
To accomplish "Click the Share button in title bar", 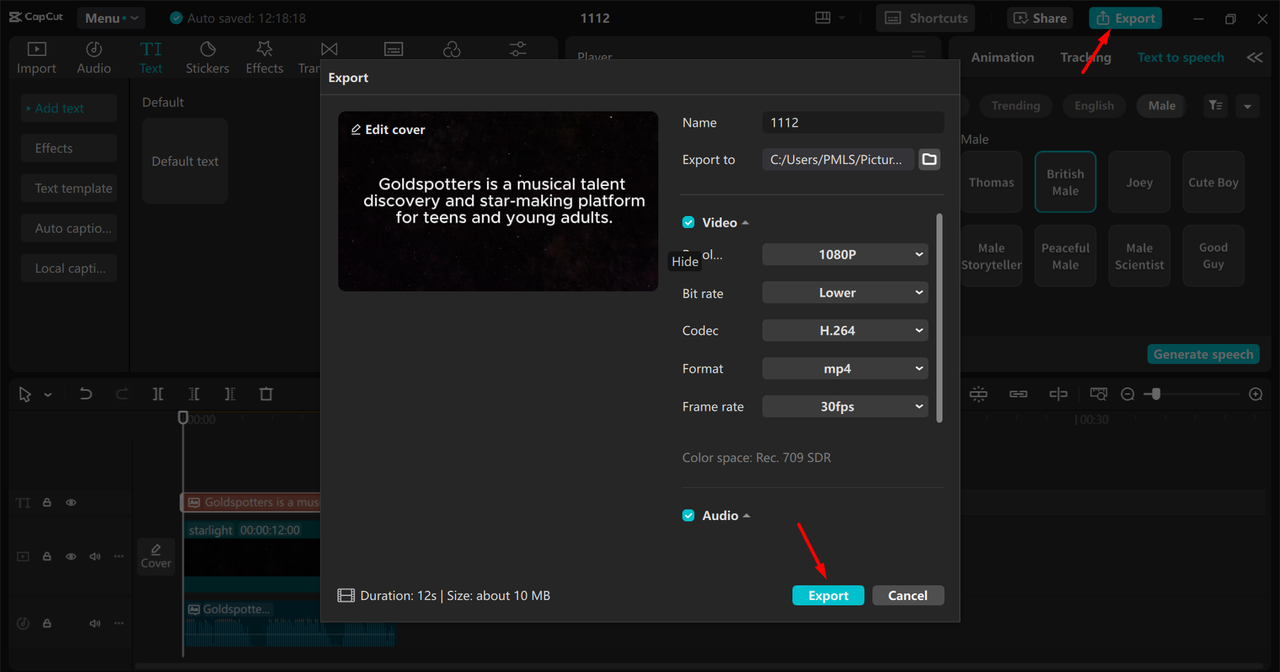I will tap(1040, 18).
